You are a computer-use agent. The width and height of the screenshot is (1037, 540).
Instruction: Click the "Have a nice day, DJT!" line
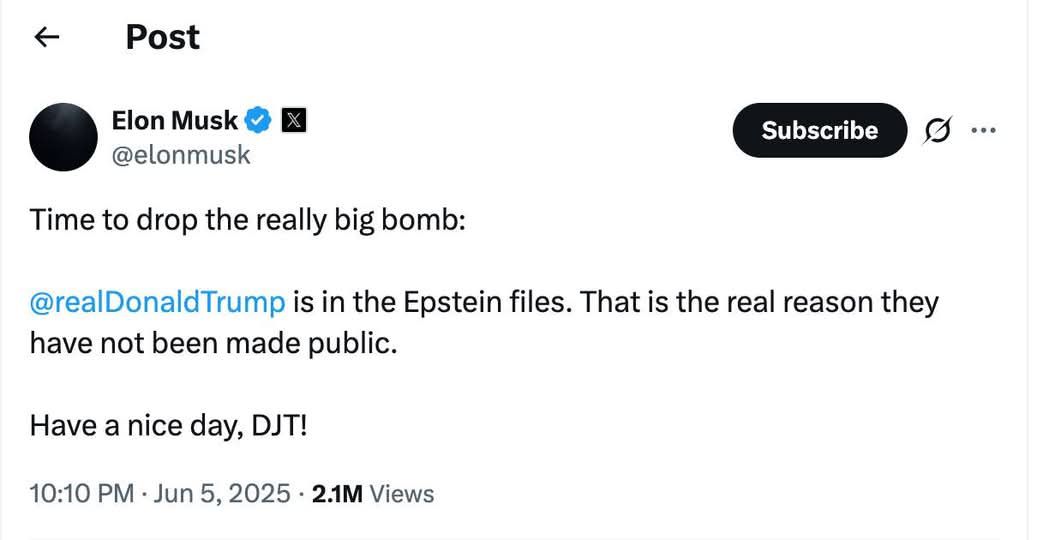168,426
